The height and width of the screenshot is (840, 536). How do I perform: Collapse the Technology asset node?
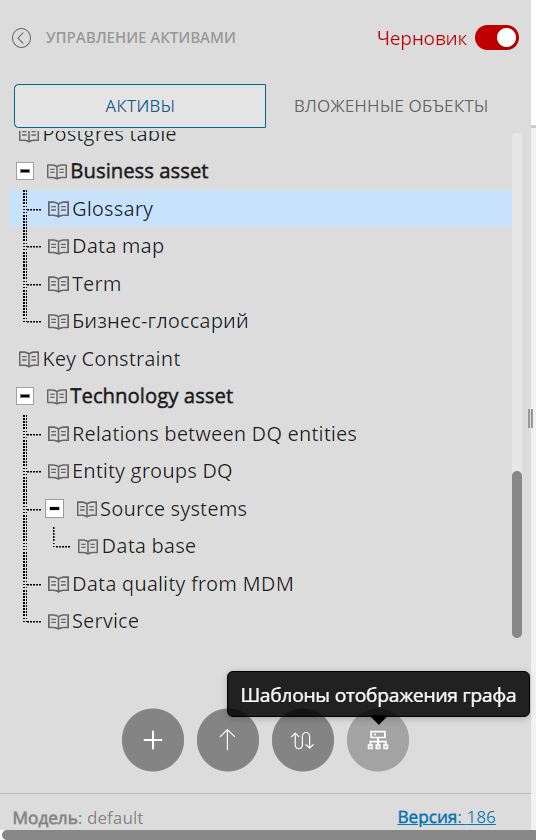point(25,396)
